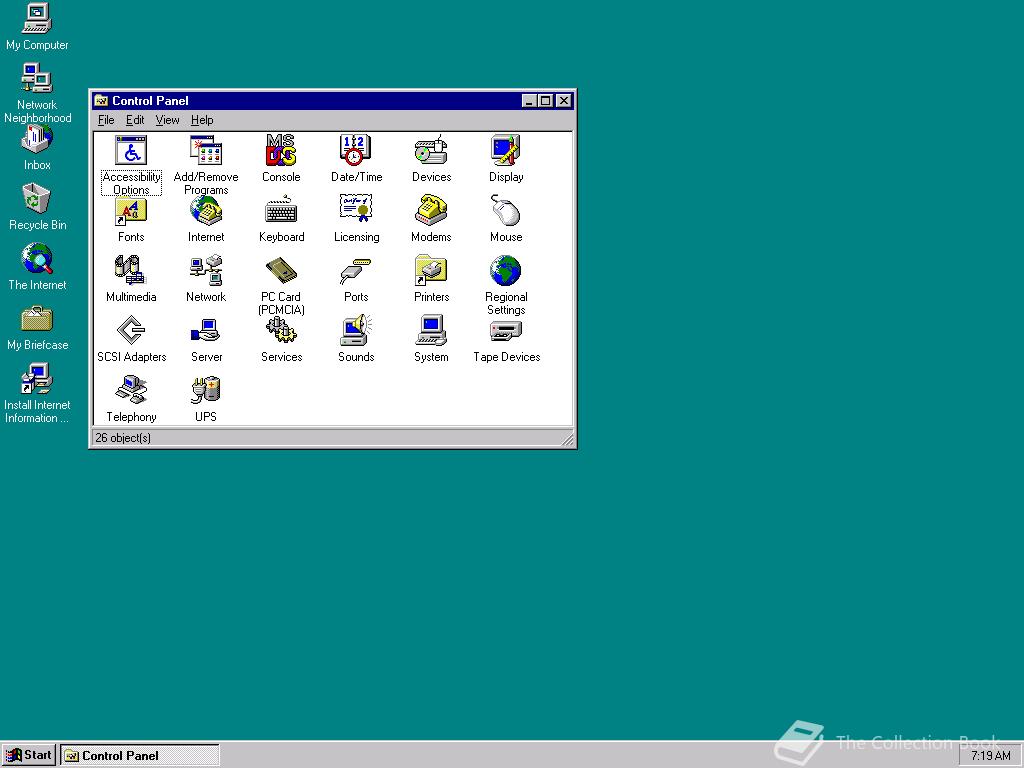Click the Display settings icon
Screen dimensions: 1024x768
pos(506,150)
